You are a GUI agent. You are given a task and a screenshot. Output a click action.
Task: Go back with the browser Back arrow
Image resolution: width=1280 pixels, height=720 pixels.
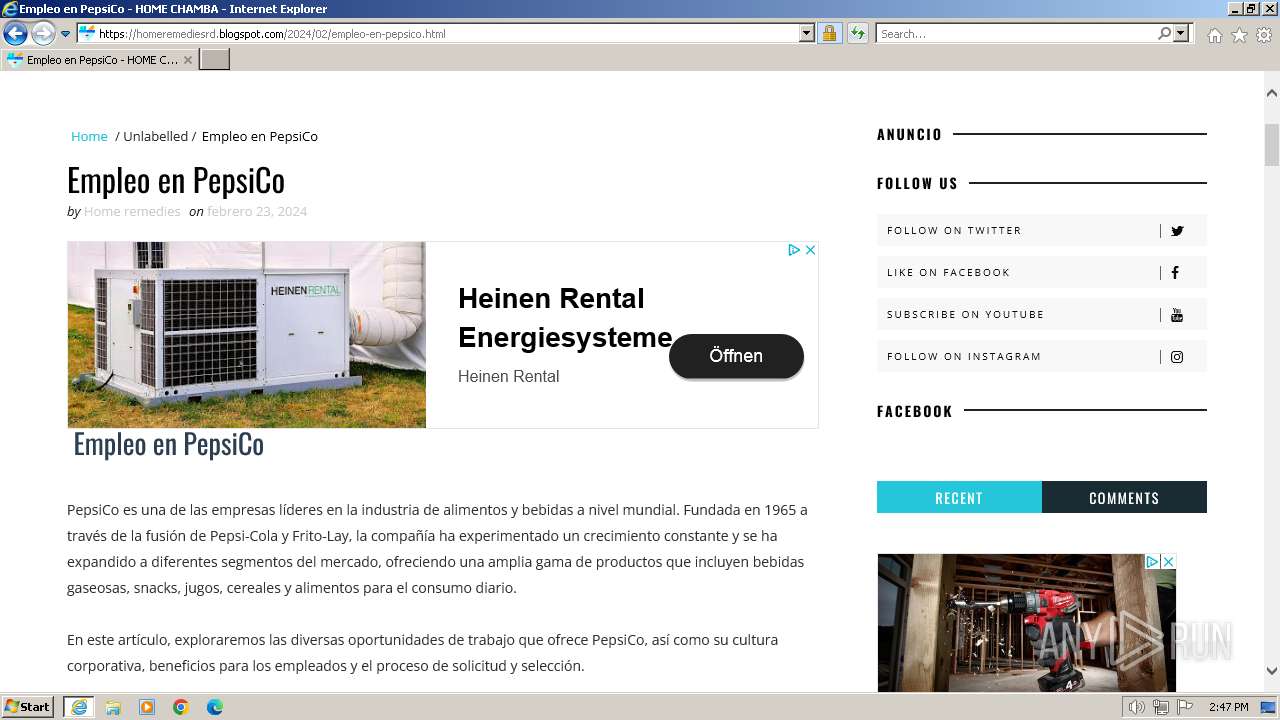pos(15,33)
